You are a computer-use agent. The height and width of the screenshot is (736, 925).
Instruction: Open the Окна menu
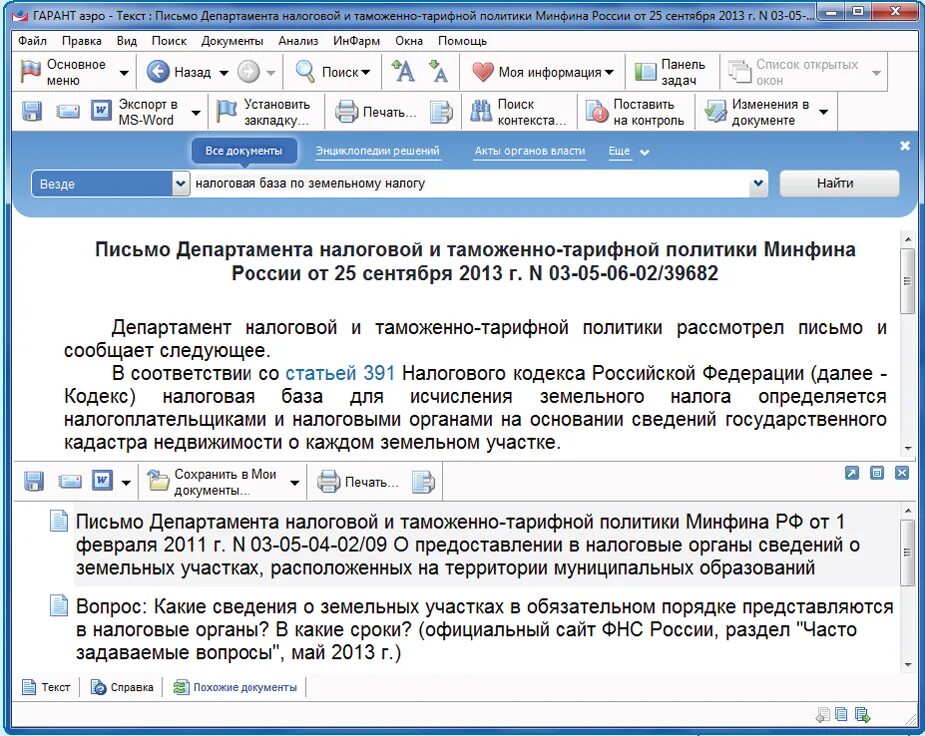click(x=409, y=41)
